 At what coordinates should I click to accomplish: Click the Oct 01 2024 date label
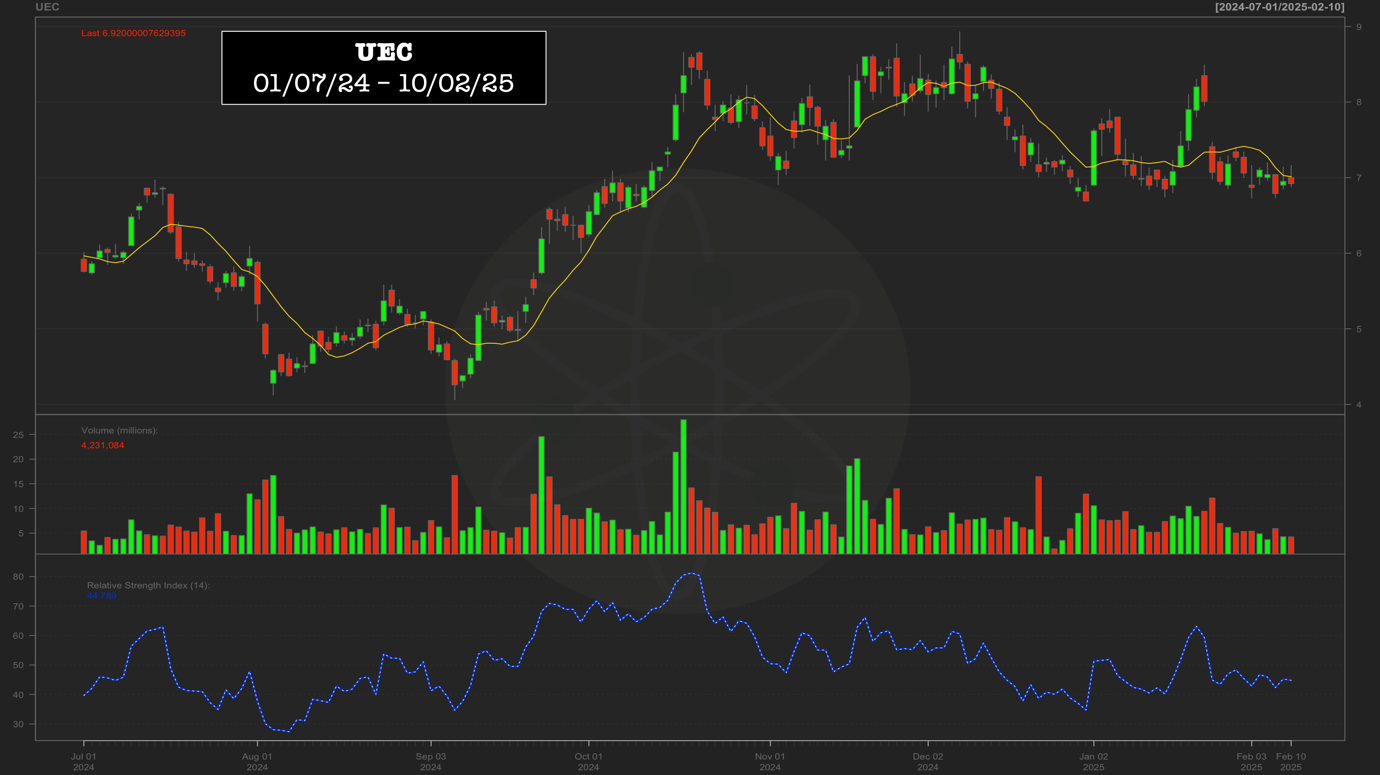click(x=588, y=762)
